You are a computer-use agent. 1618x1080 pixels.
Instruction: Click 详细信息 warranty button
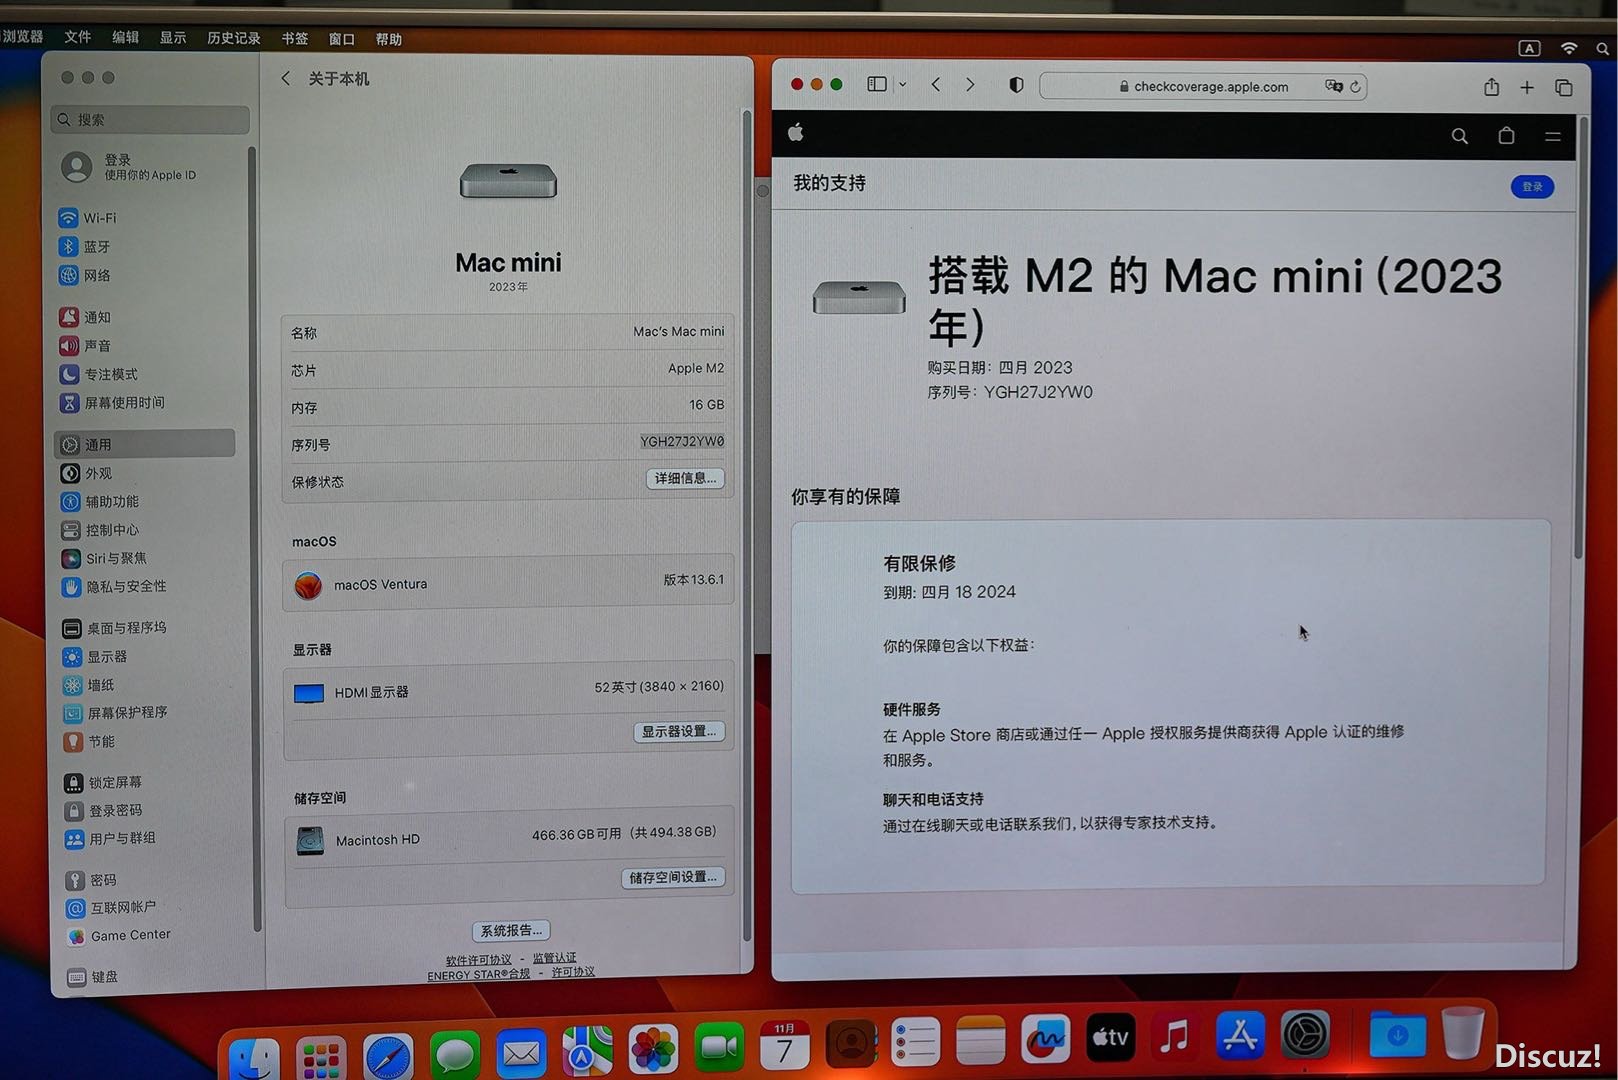(x=685, y=479)
